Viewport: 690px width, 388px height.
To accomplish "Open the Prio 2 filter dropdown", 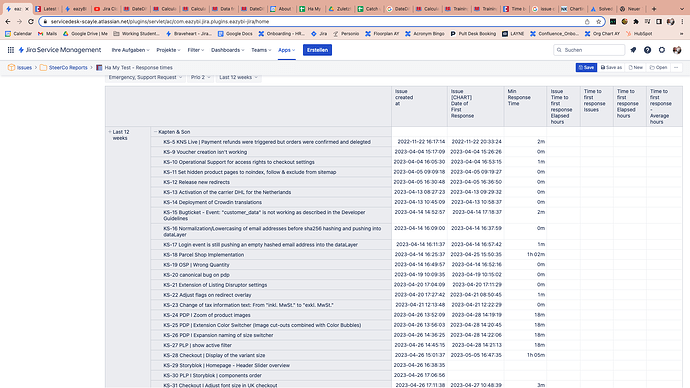I will coord(201,77).
